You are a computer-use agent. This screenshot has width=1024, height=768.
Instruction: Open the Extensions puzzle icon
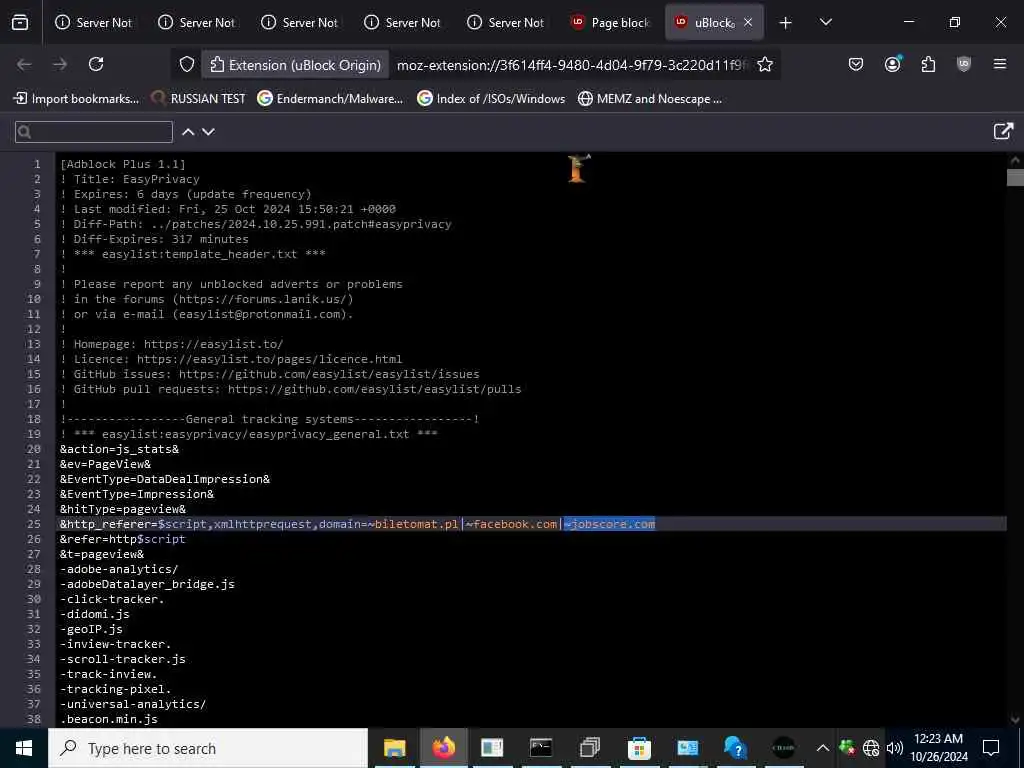[928, 64]
